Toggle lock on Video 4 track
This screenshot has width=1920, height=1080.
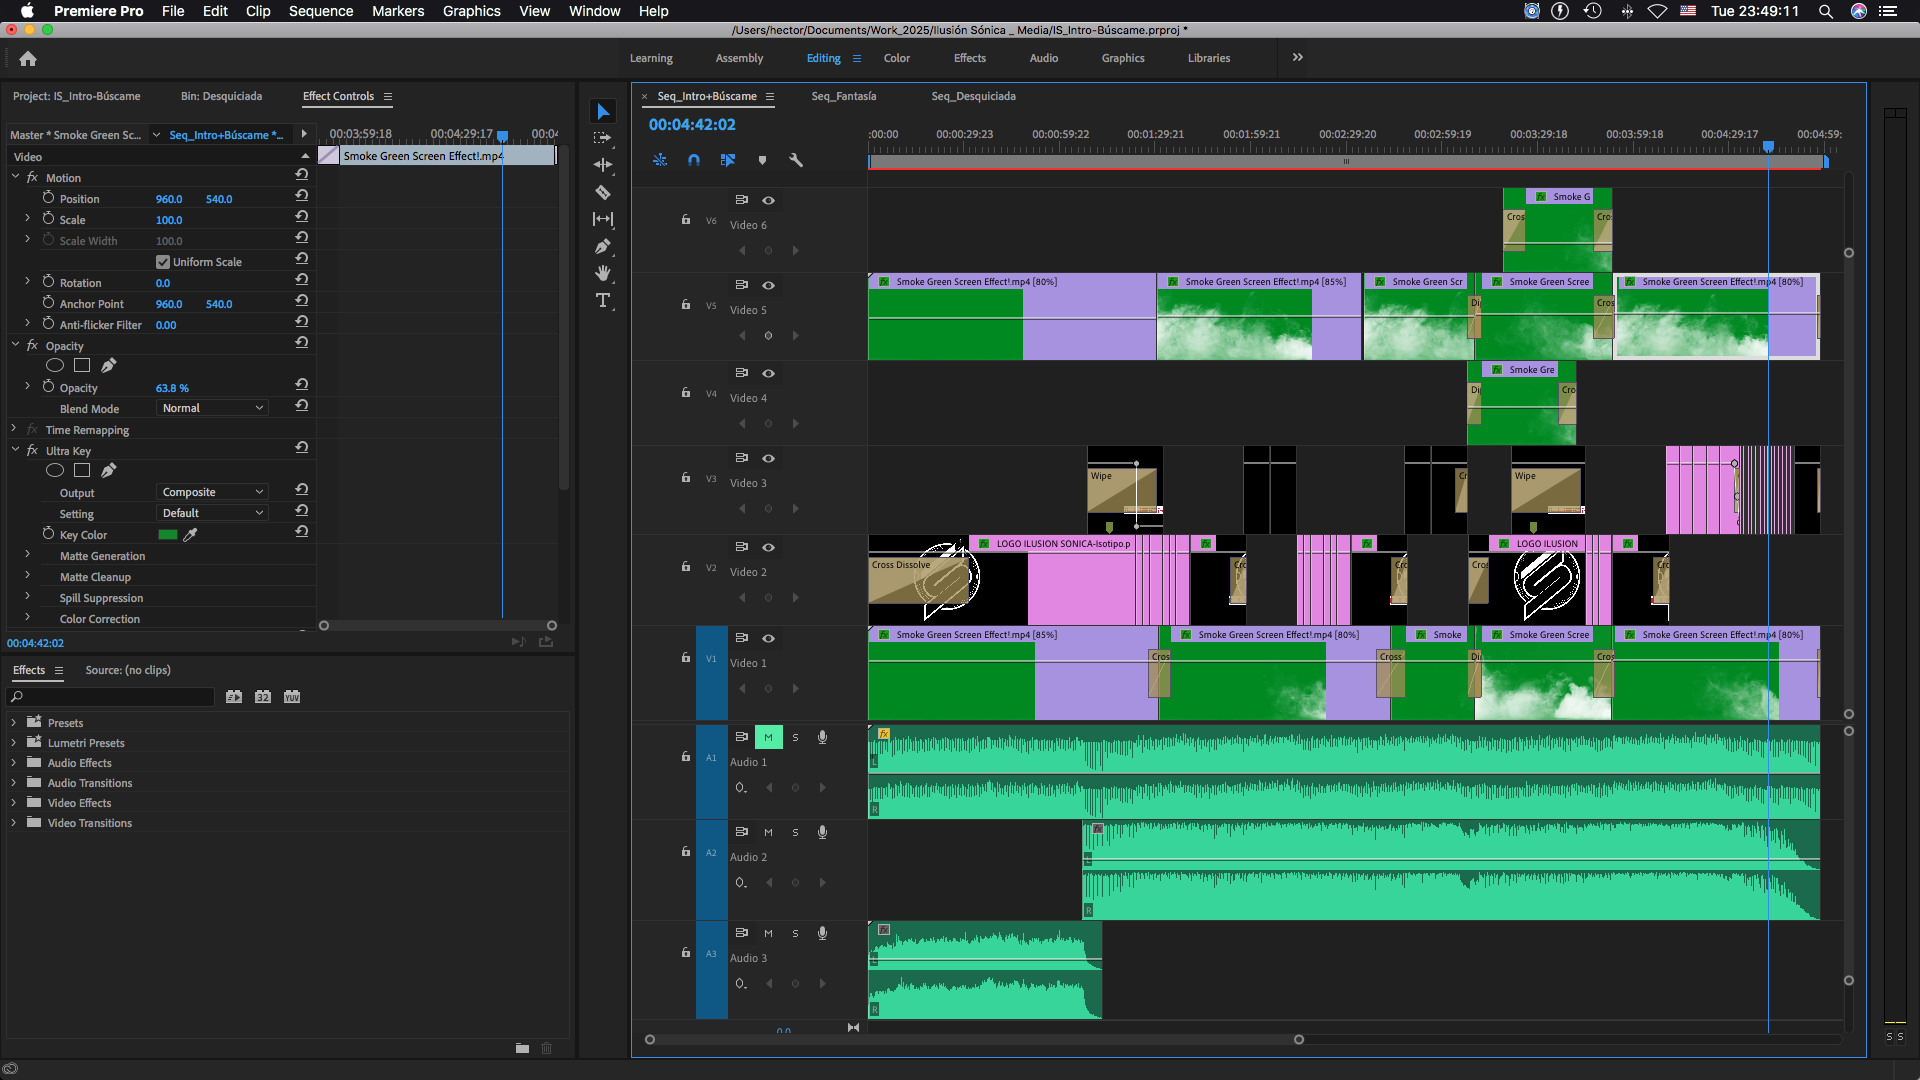[x=685, y=392]
